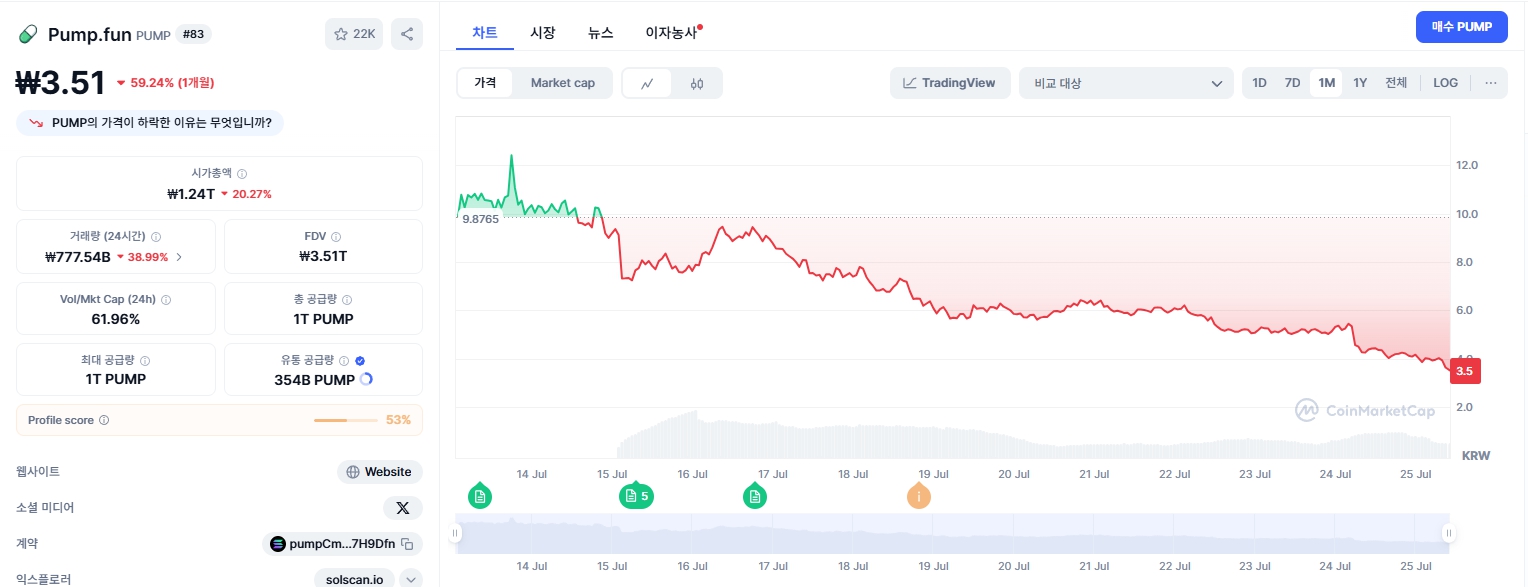
Task: Open the TradingView chart button
Action: pyautogui.click(x=950, y=83)
